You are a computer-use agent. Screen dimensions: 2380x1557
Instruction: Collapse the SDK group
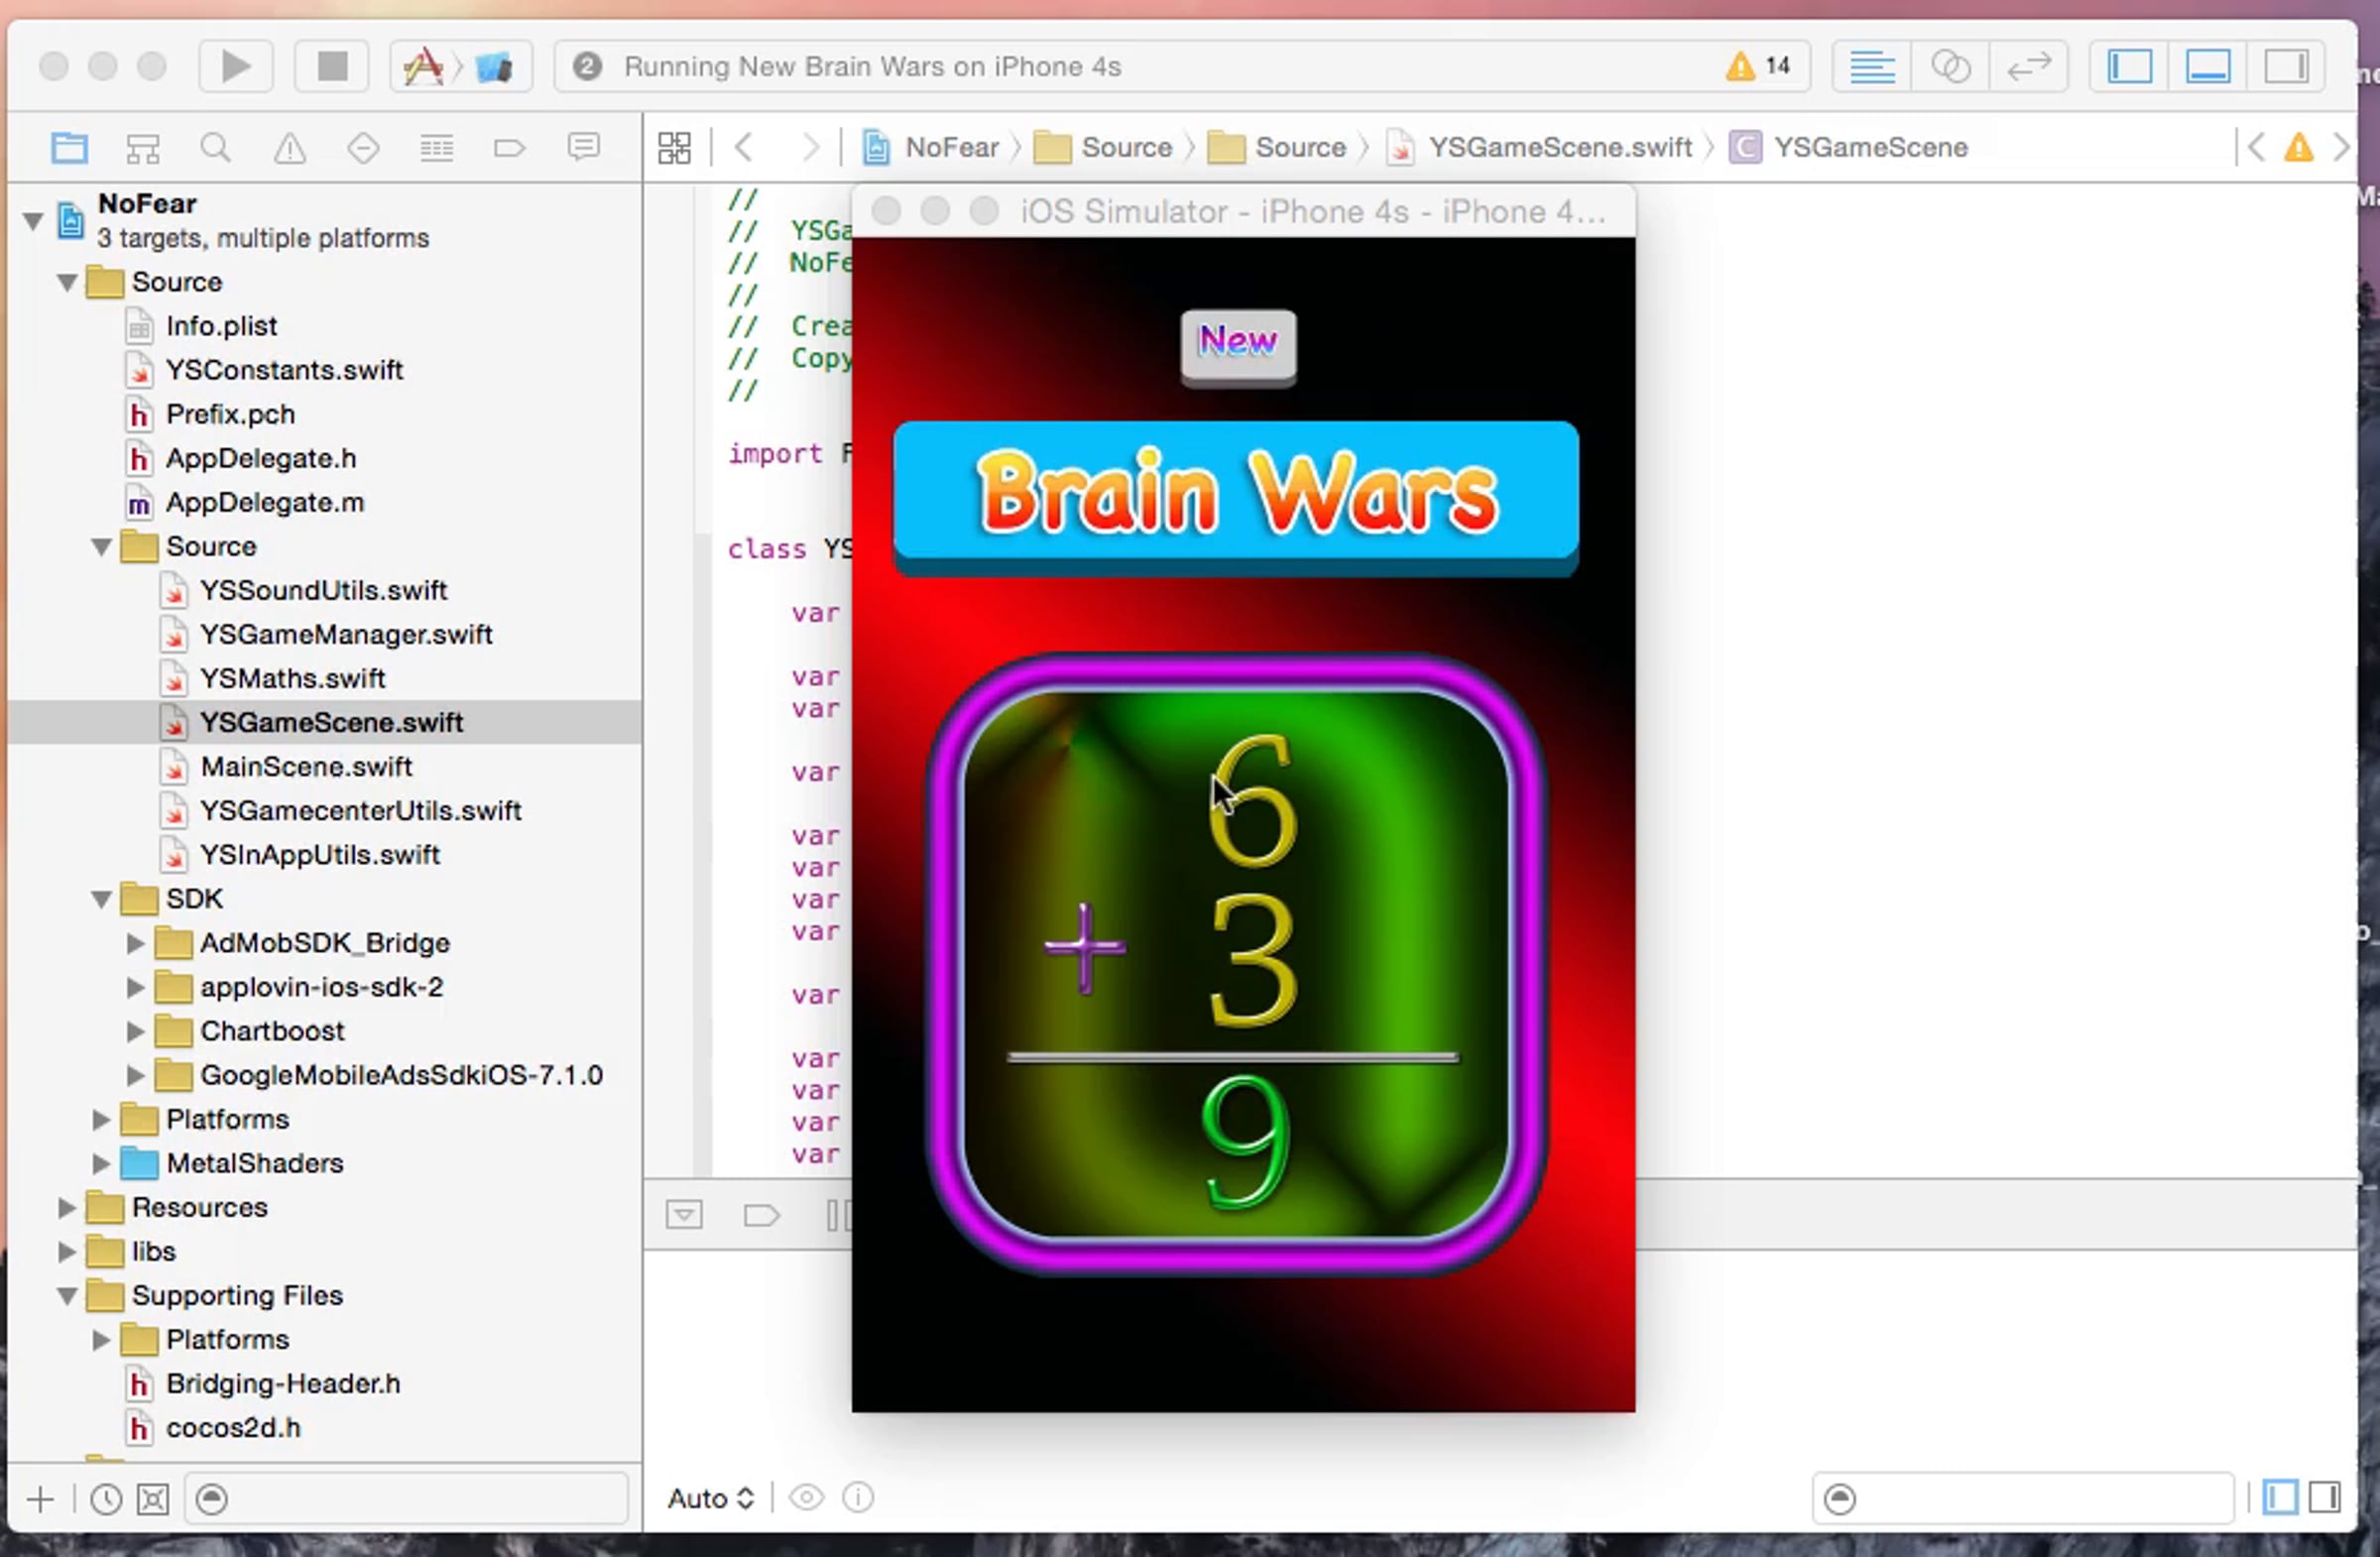(101, 899)
